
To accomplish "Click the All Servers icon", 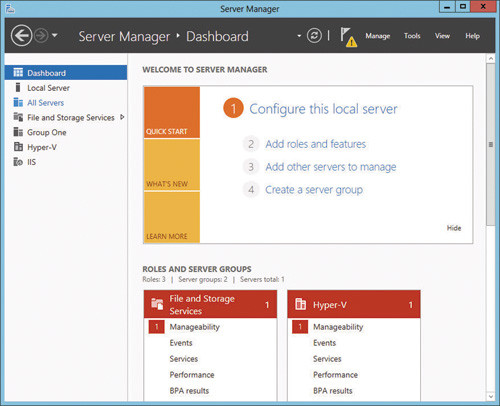I will tap(18, 102).
